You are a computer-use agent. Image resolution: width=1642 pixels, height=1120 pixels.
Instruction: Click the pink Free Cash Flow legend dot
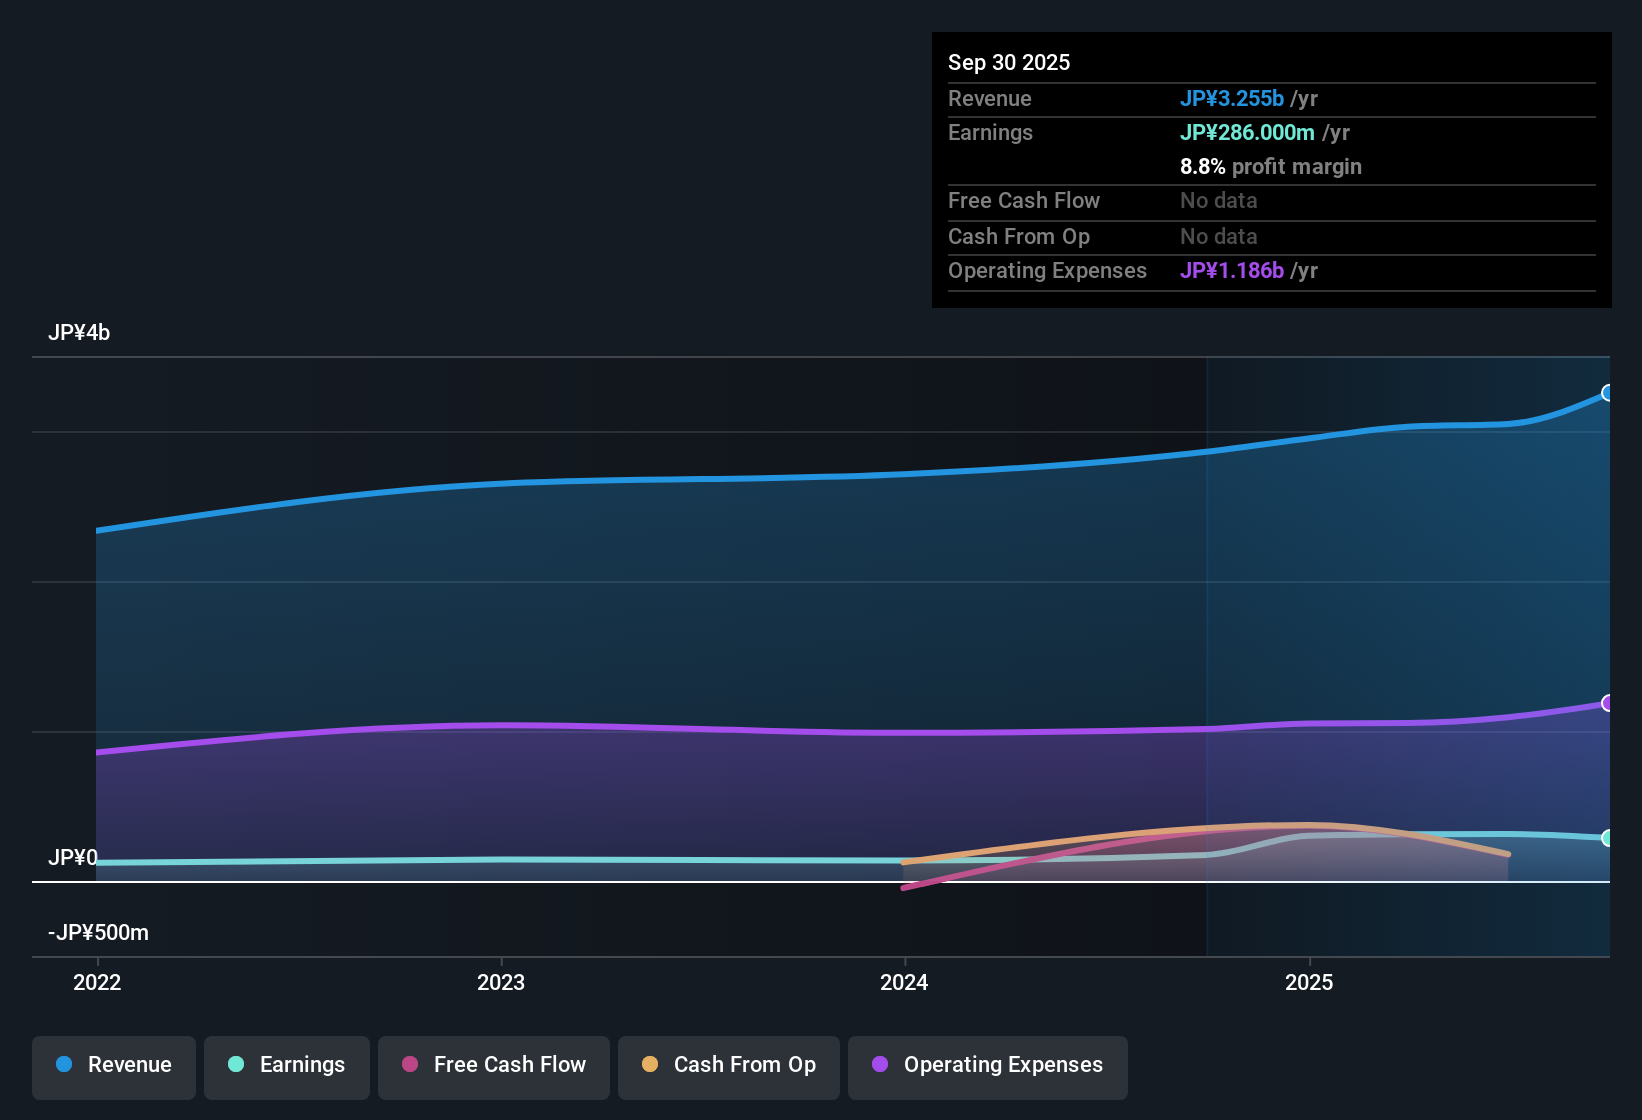tap(410, 1065)
